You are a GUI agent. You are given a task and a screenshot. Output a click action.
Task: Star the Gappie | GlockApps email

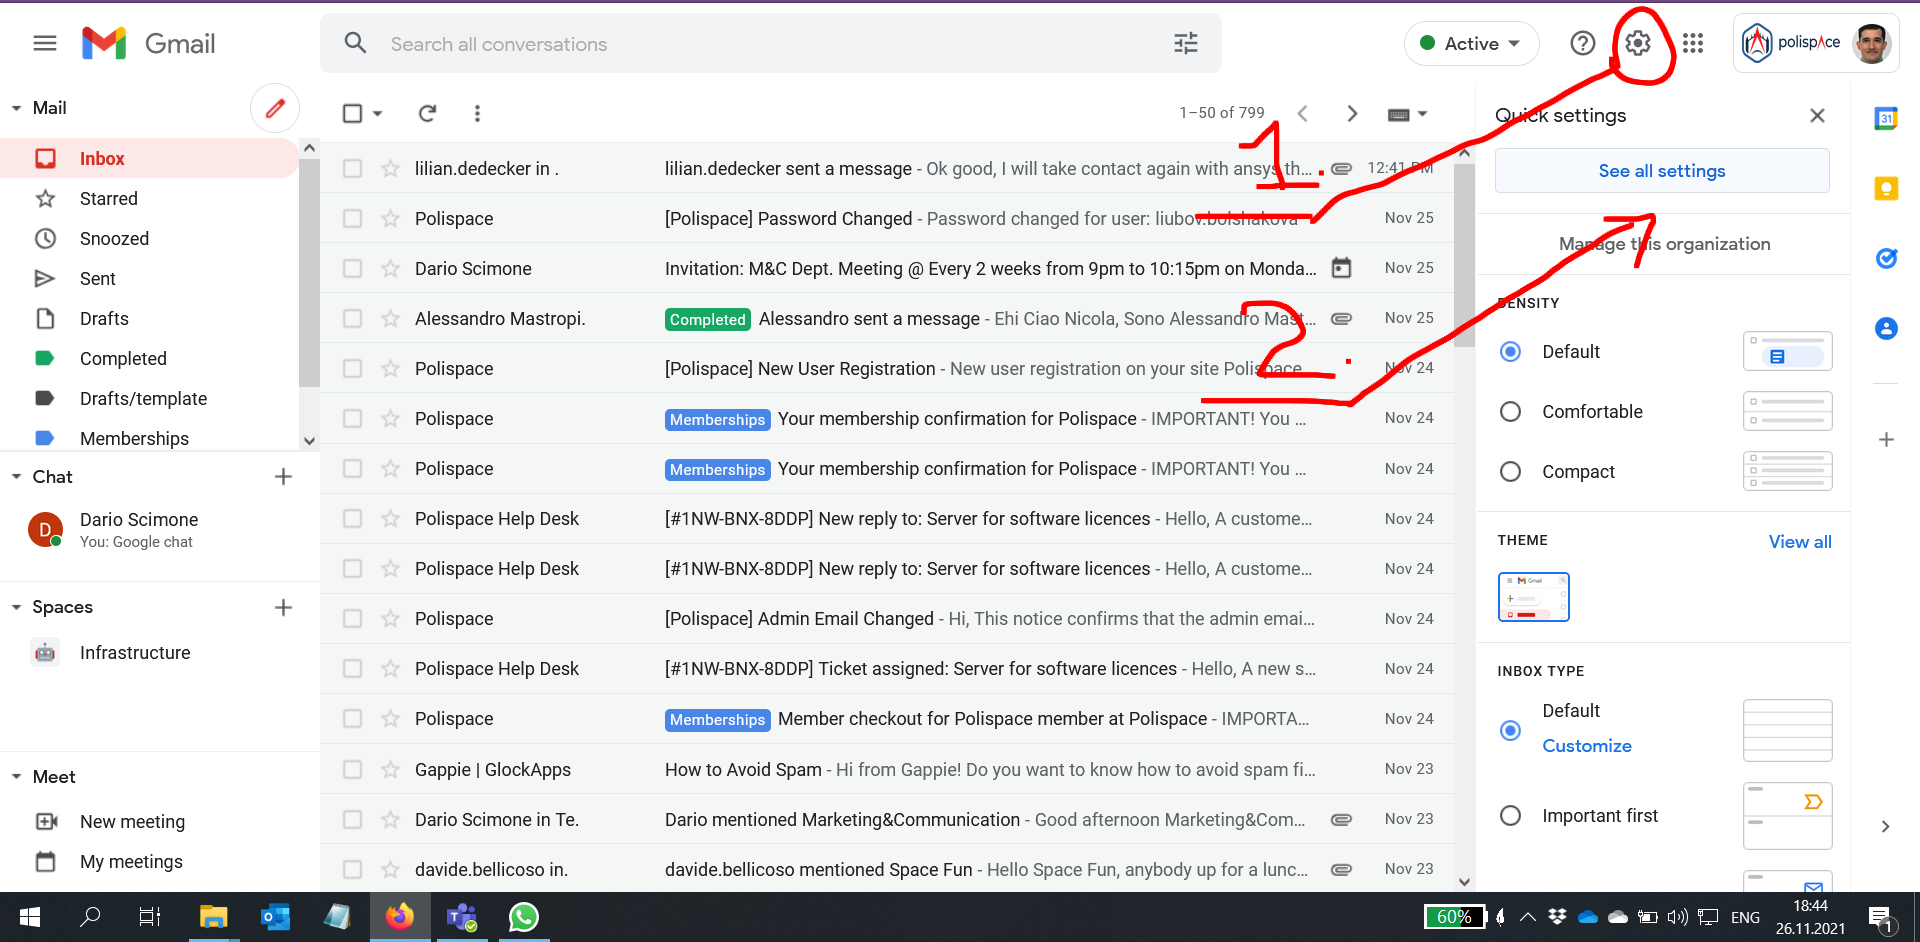tap(390, 769)
